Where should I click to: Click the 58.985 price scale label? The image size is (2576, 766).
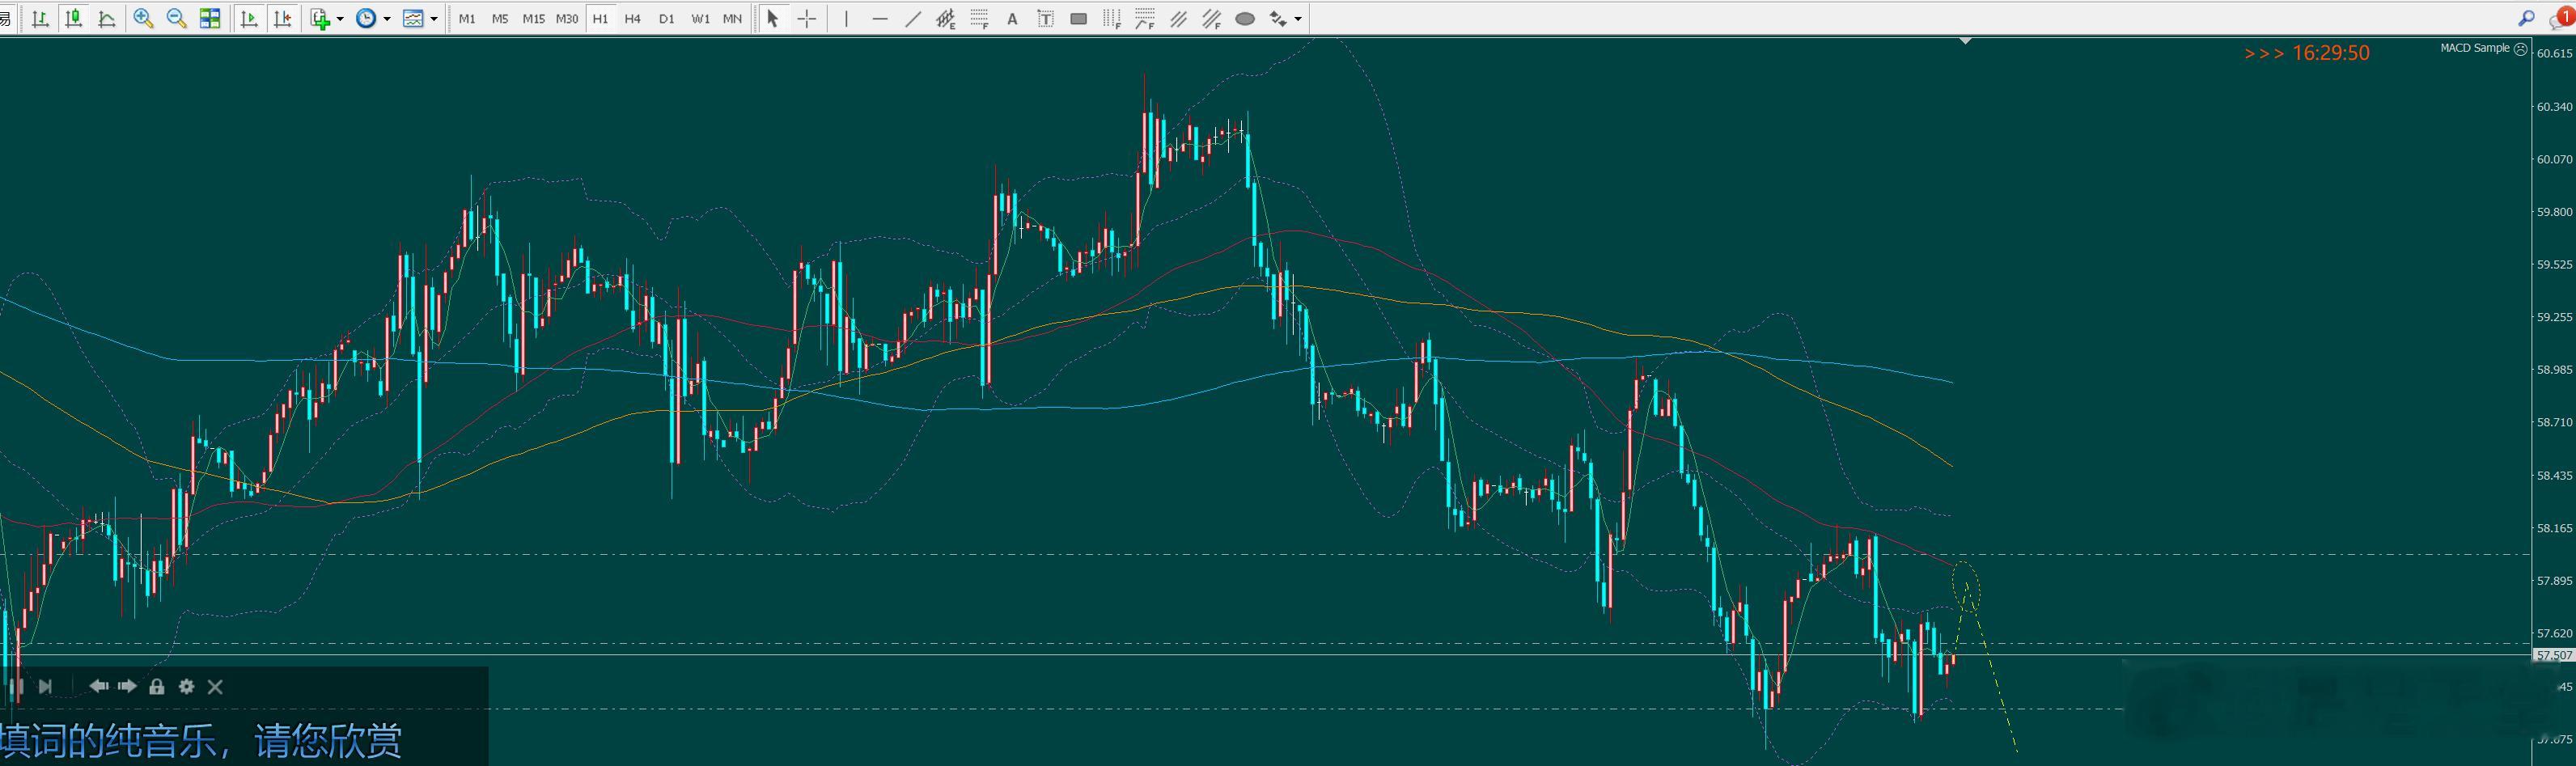click(2554, 370)
